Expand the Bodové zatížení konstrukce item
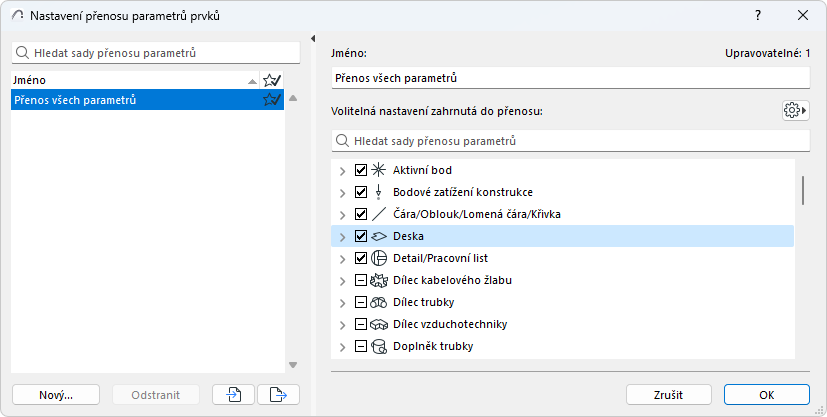 [343, 192]
